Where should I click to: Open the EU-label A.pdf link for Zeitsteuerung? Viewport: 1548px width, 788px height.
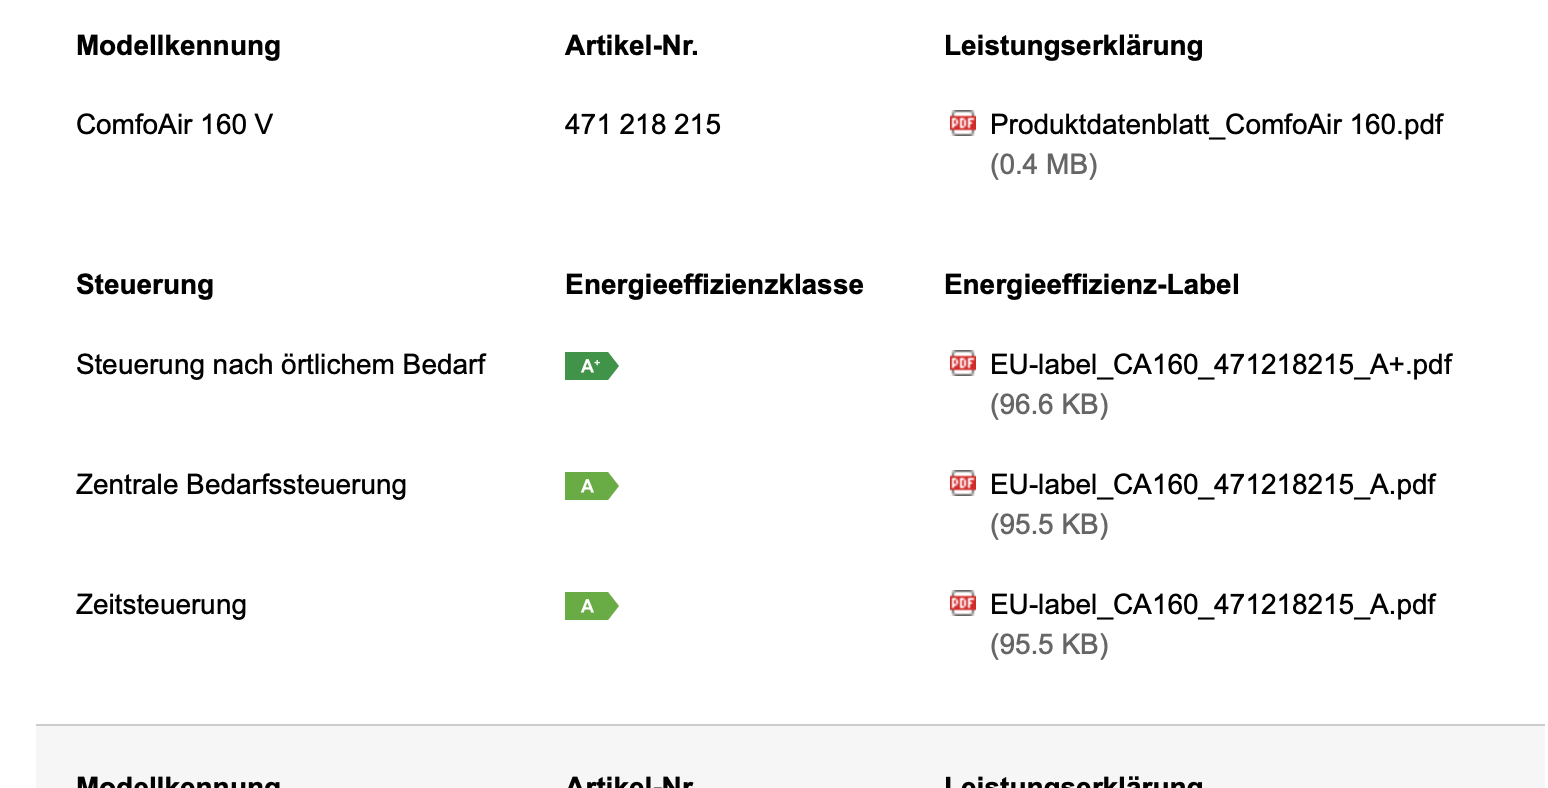point(1212,605)
